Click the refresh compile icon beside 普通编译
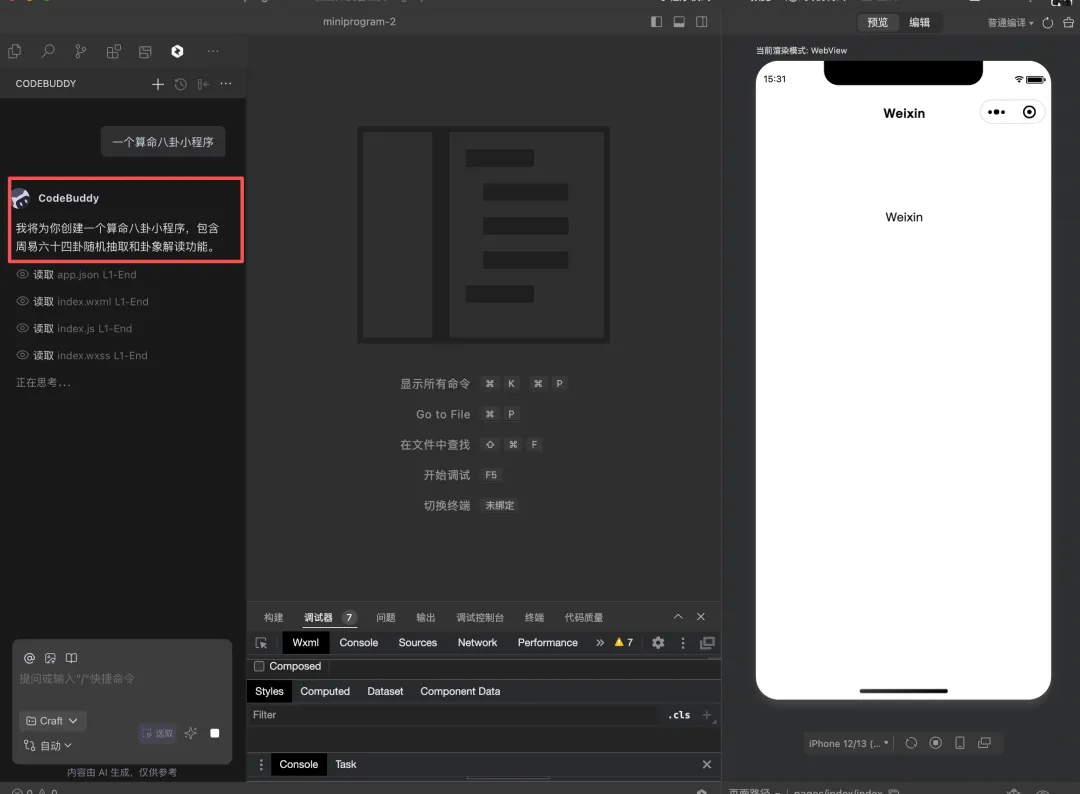The width and height of the screenshot is (1080, 794). point(1048,23)
